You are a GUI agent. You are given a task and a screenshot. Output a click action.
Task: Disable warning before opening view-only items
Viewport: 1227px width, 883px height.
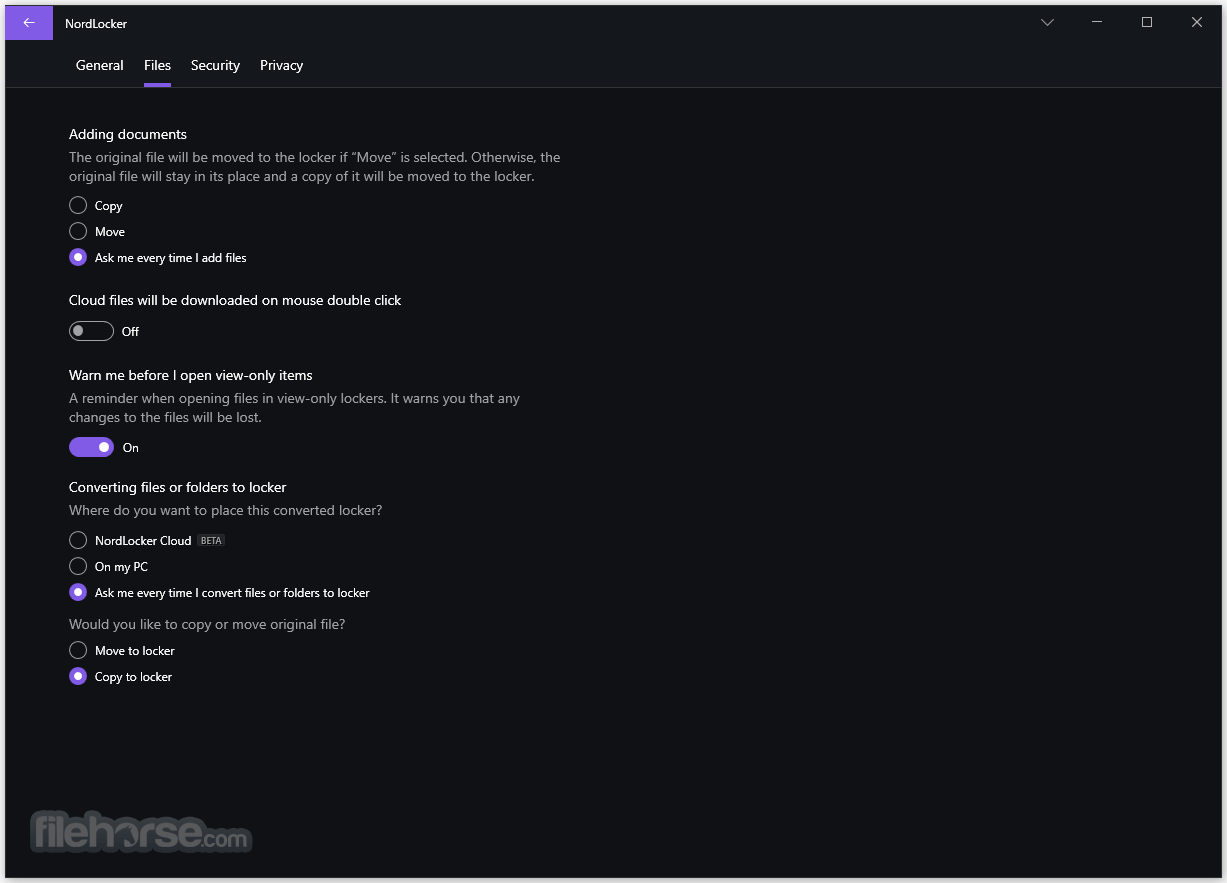91,447
